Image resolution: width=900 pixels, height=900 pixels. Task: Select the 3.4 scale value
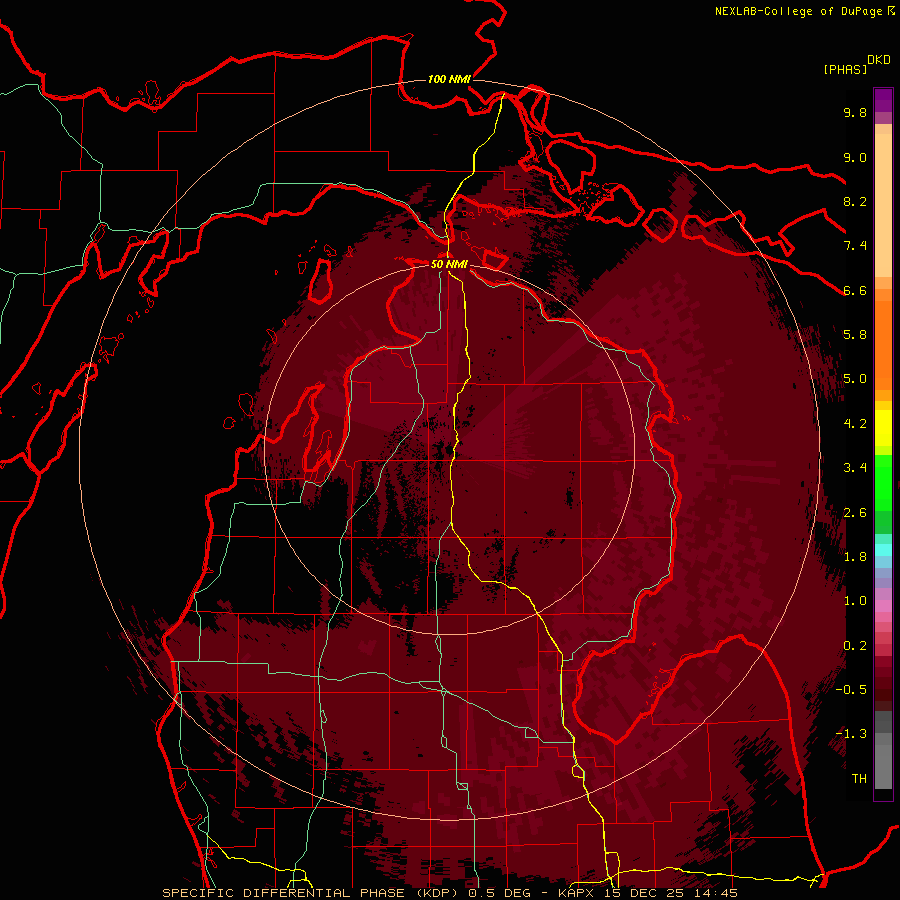click(x=855, y=468)
